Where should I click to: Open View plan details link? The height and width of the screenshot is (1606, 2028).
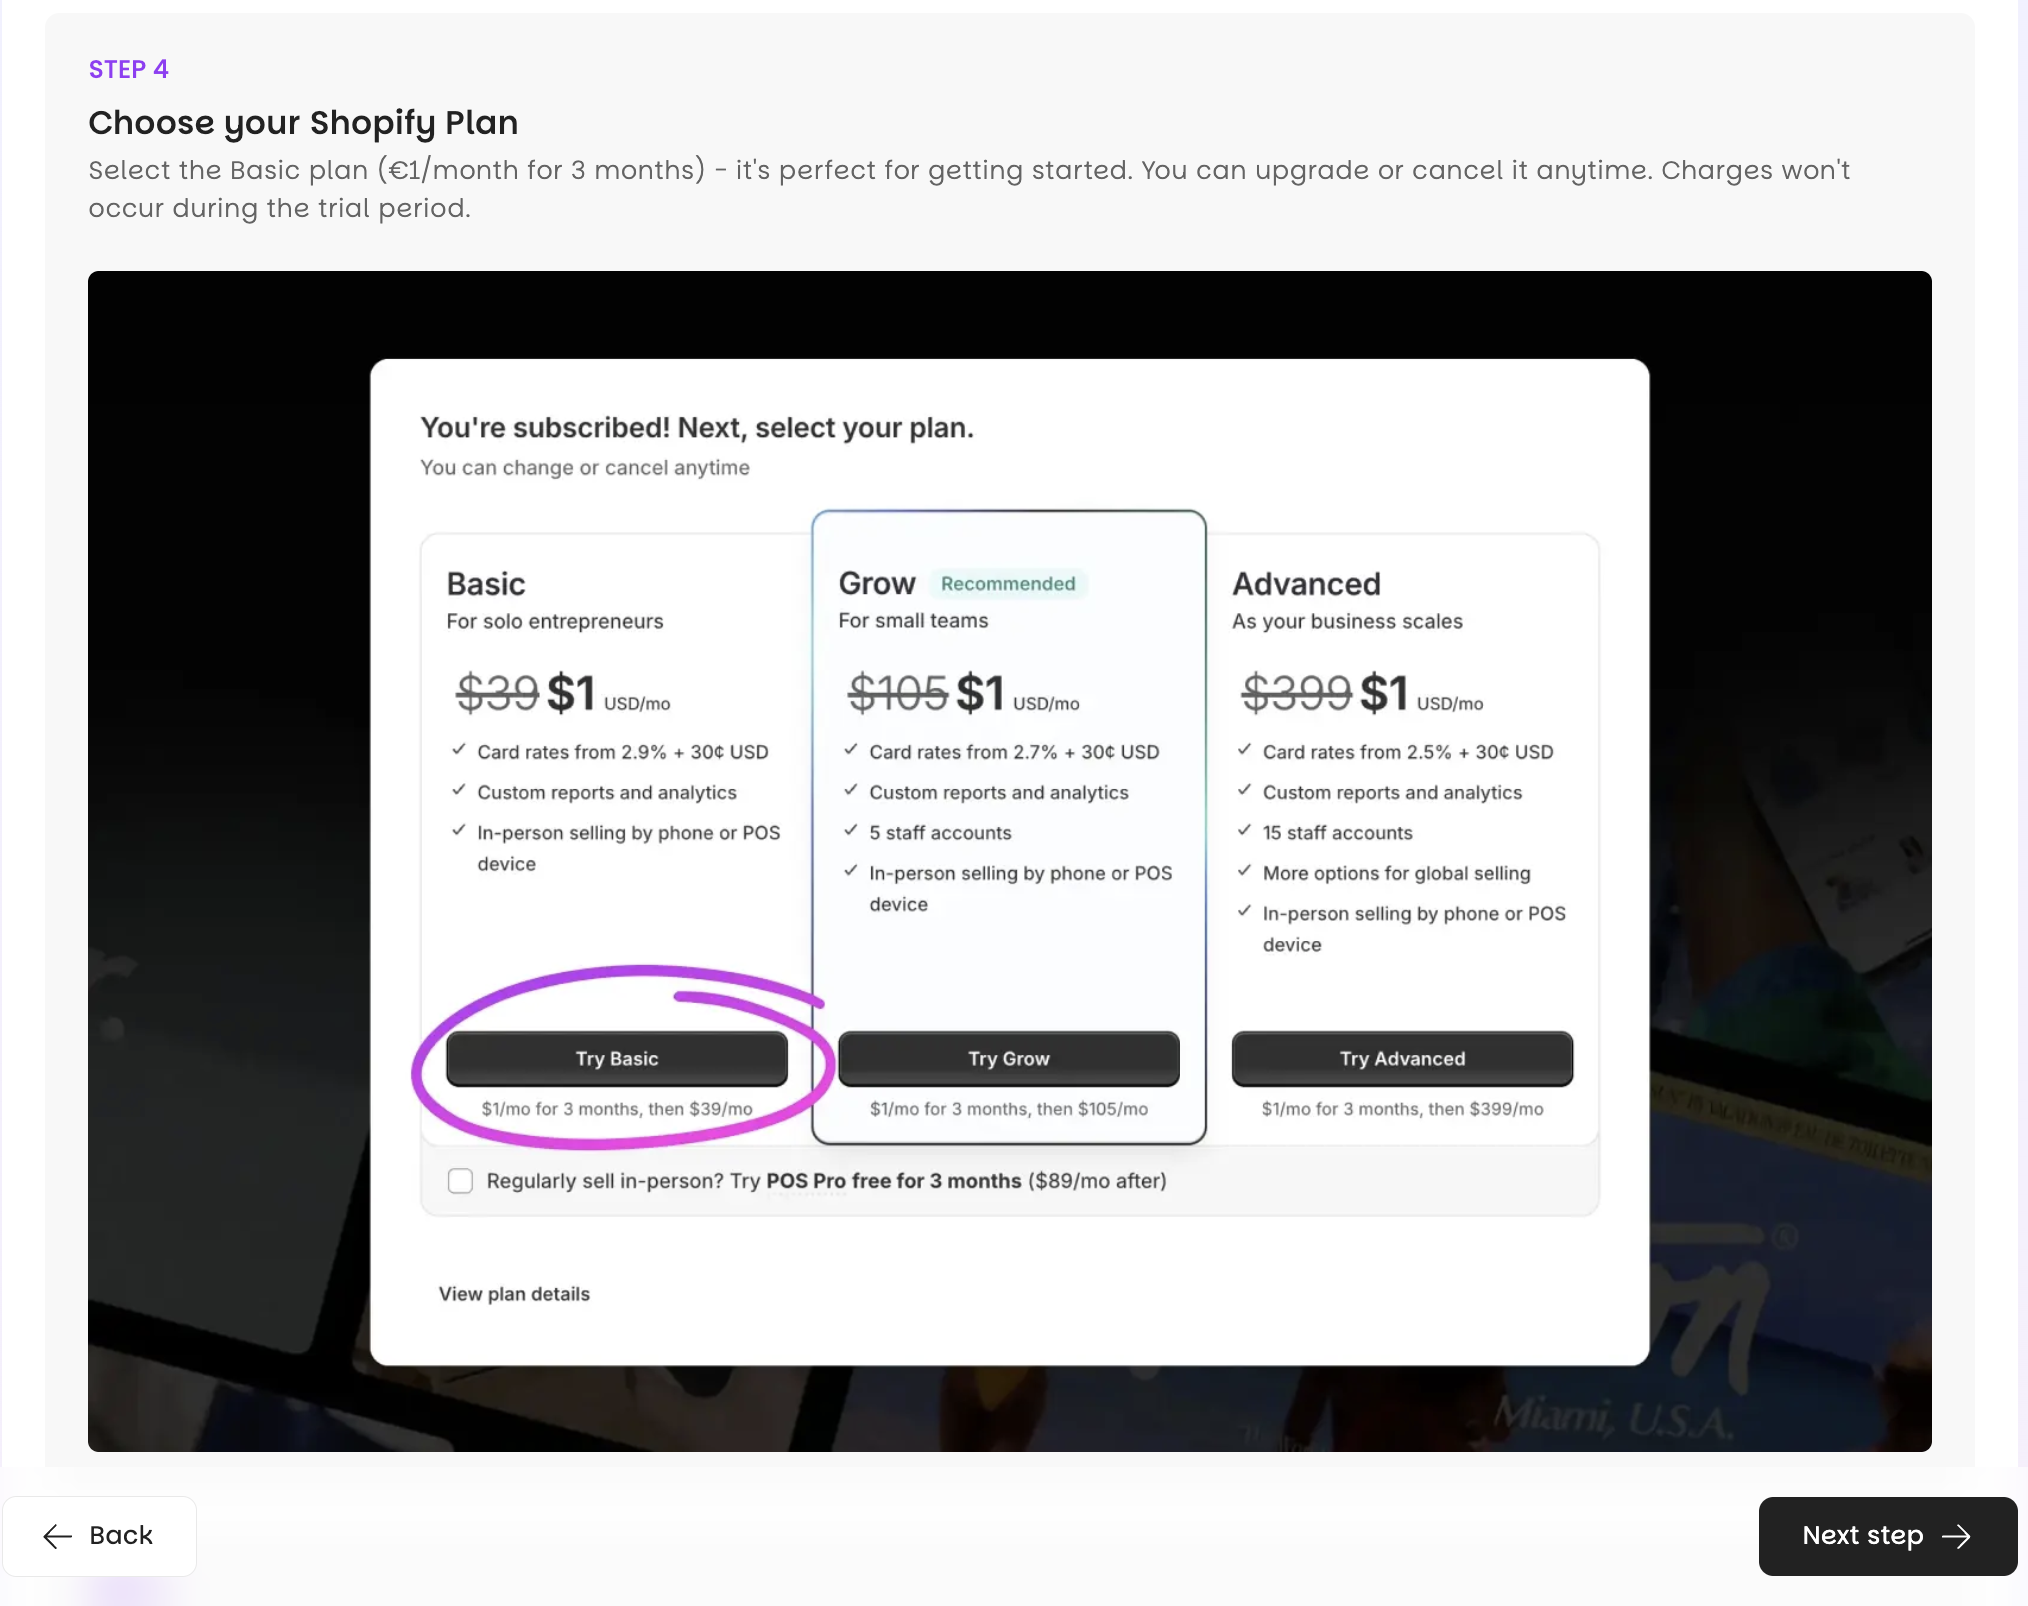514,1294
